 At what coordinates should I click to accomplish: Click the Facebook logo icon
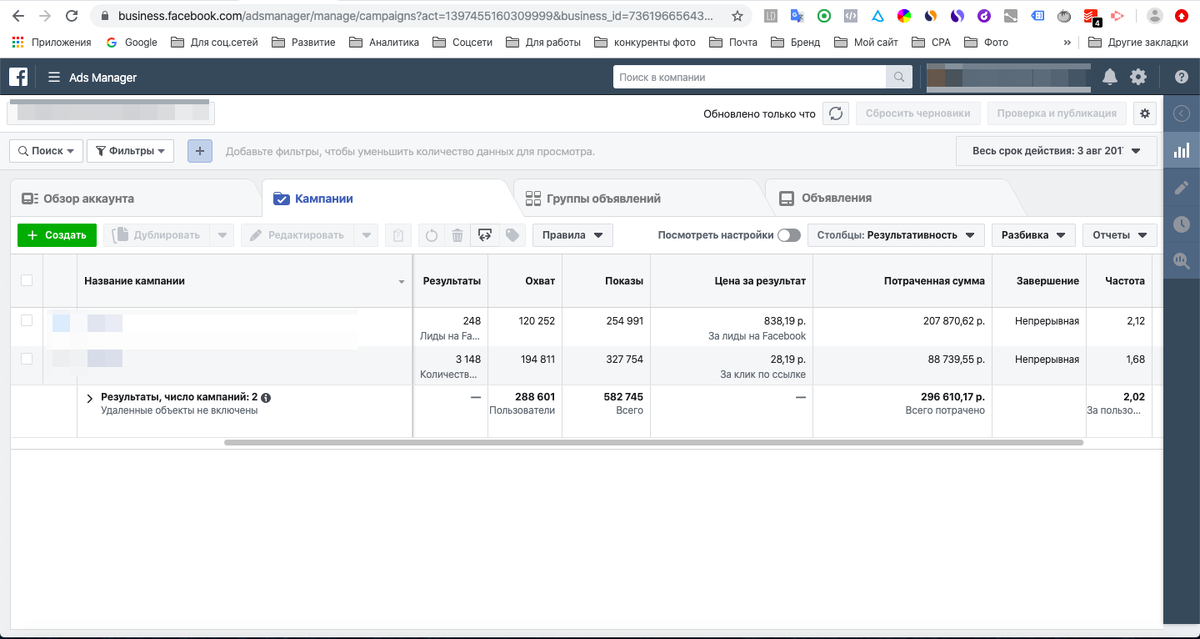click(18, 77)
